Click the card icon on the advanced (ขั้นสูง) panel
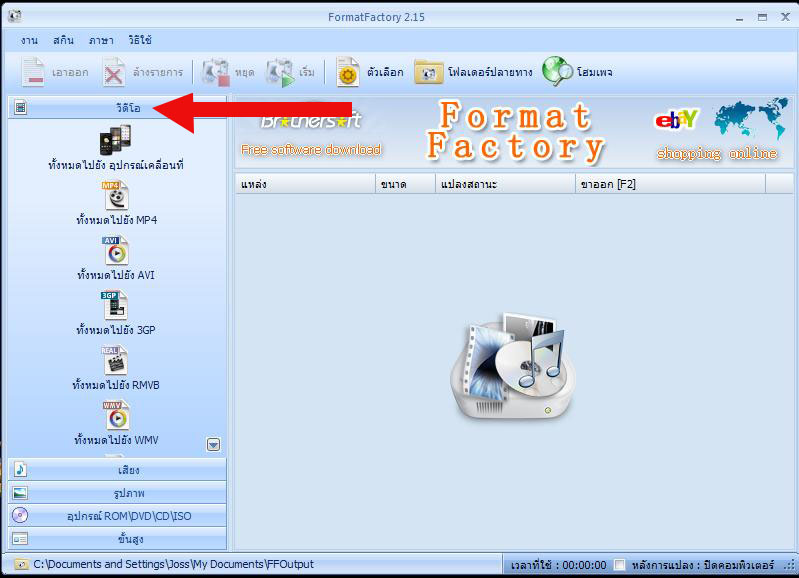This screenshot has width=799, height=578. coord(20,539)
